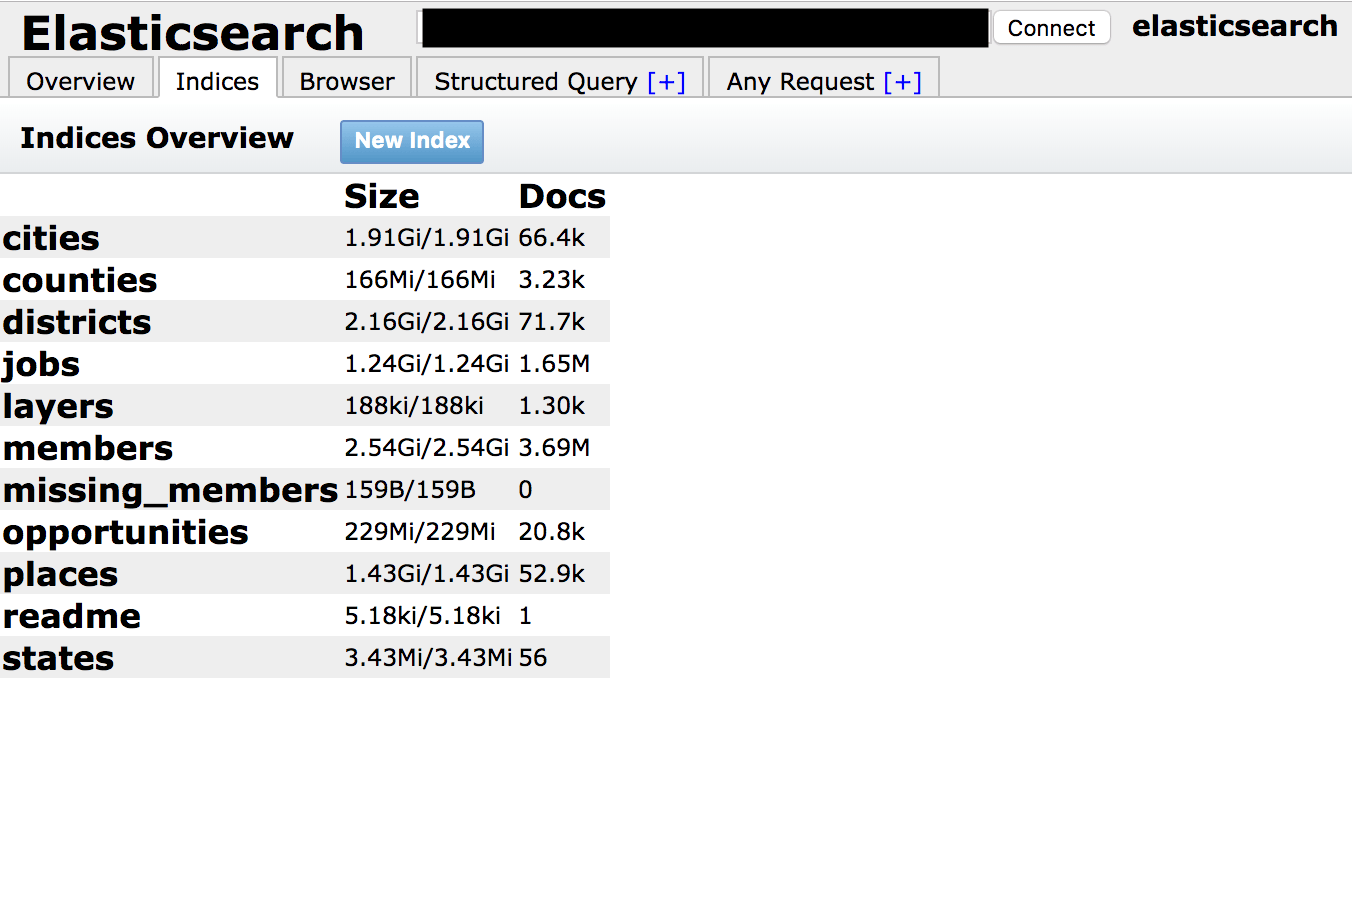This screenshot has height=910, width=1352.
Task: Select the places index name
Action: click(x=60, y=574)
